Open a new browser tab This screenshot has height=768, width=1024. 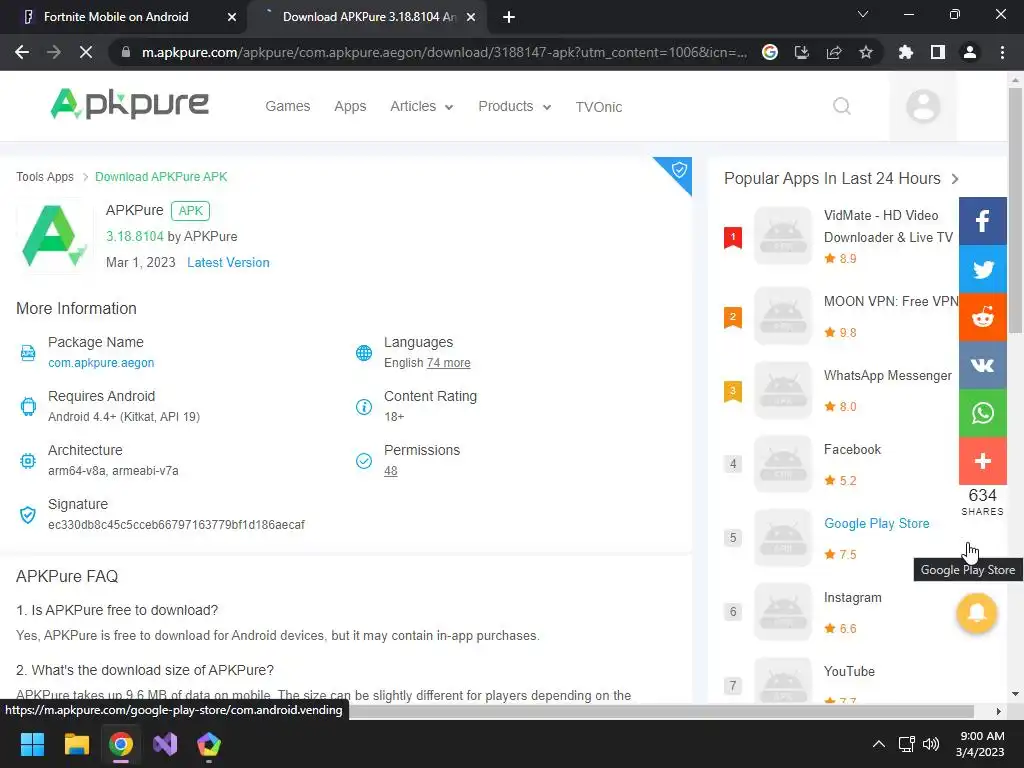(509, 17)
